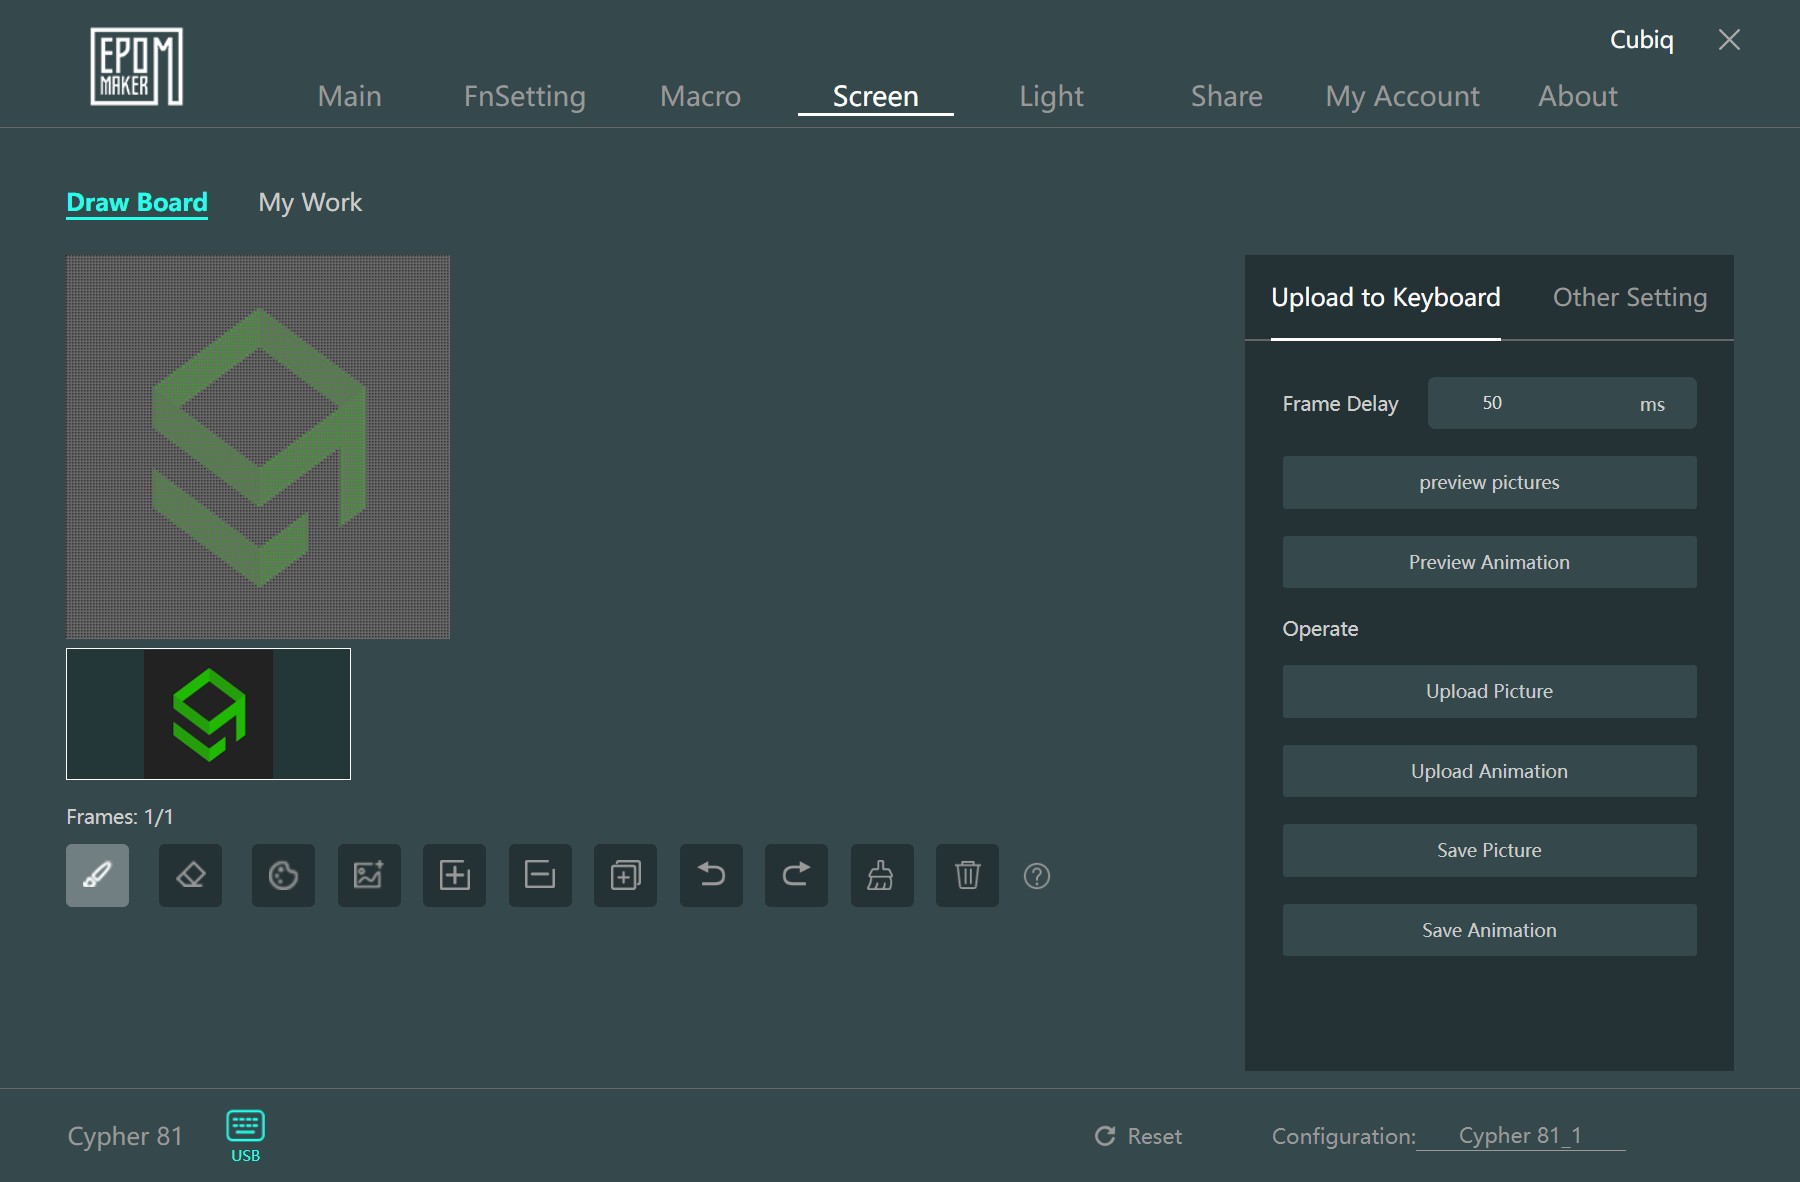Image resolution: width=1800 pixels, height=1182 pixels.
Task: Click the trash can delete icon
Action: [x=967, y=875]
